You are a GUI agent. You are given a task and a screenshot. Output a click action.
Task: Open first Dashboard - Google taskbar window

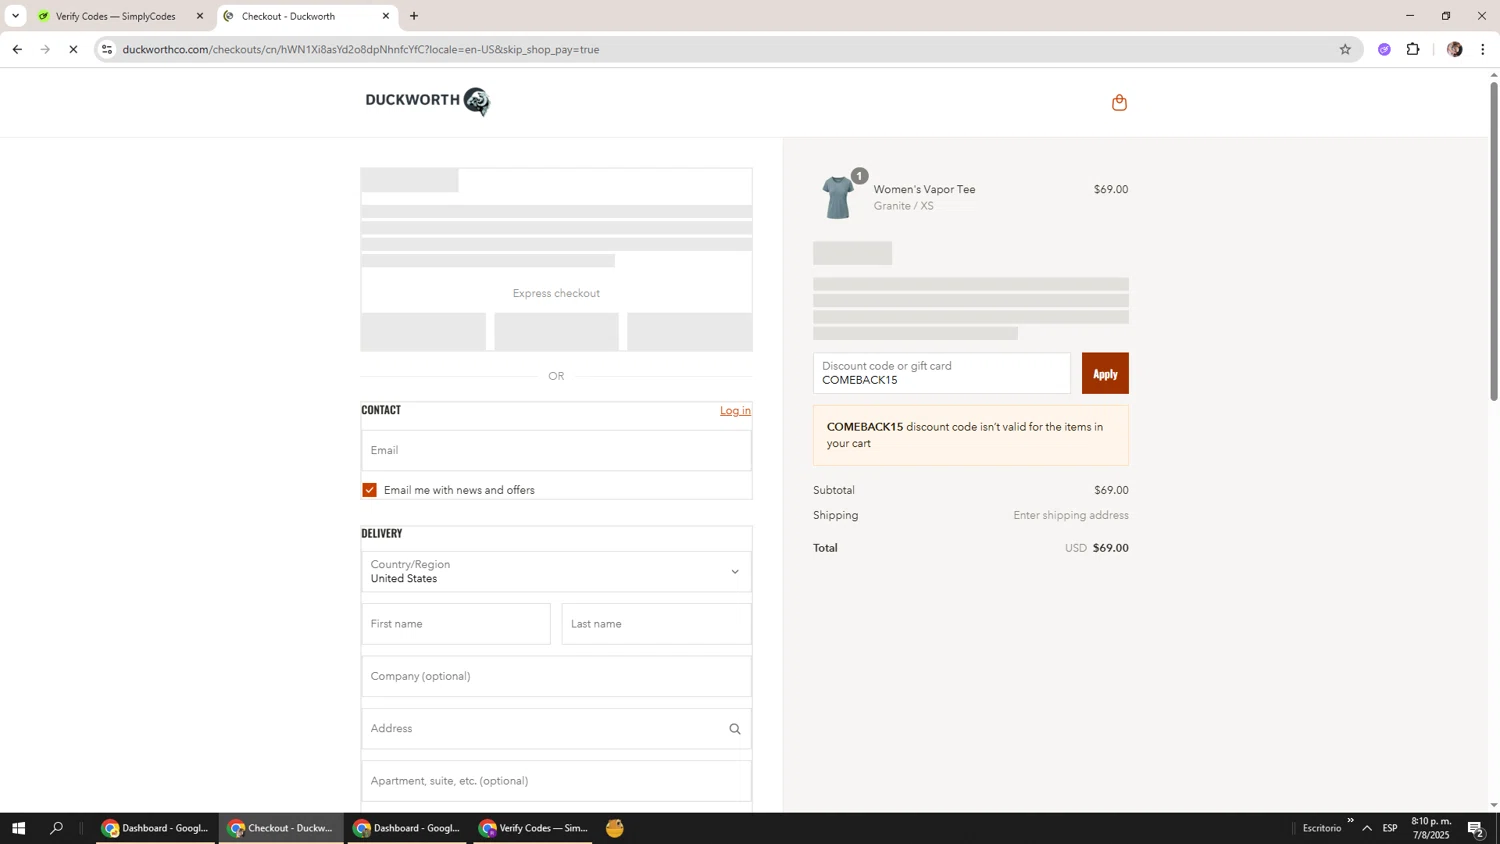[156, 828]
